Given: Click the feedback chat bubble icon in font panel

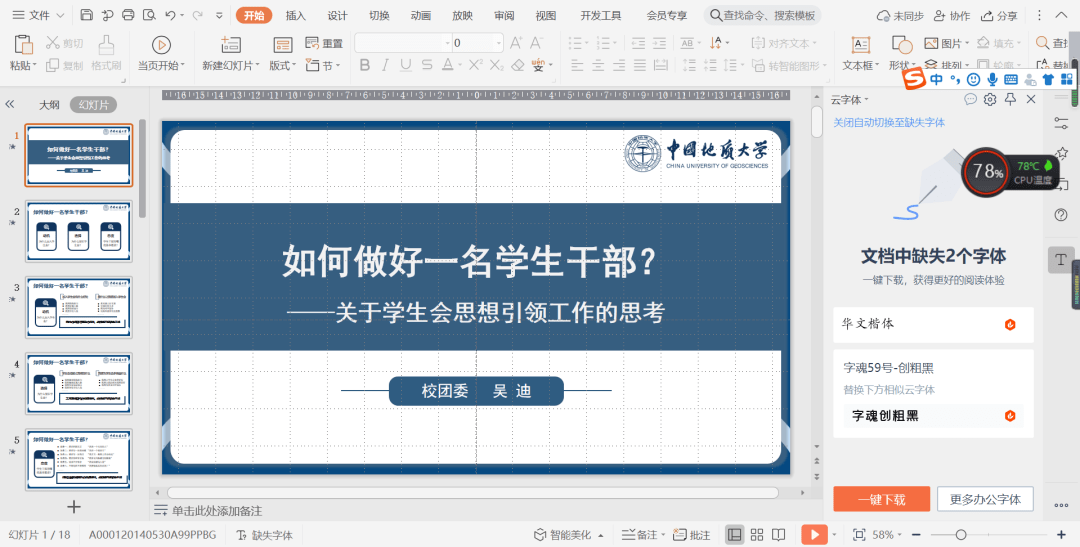Looking at the screenshot, I should 970,99.
